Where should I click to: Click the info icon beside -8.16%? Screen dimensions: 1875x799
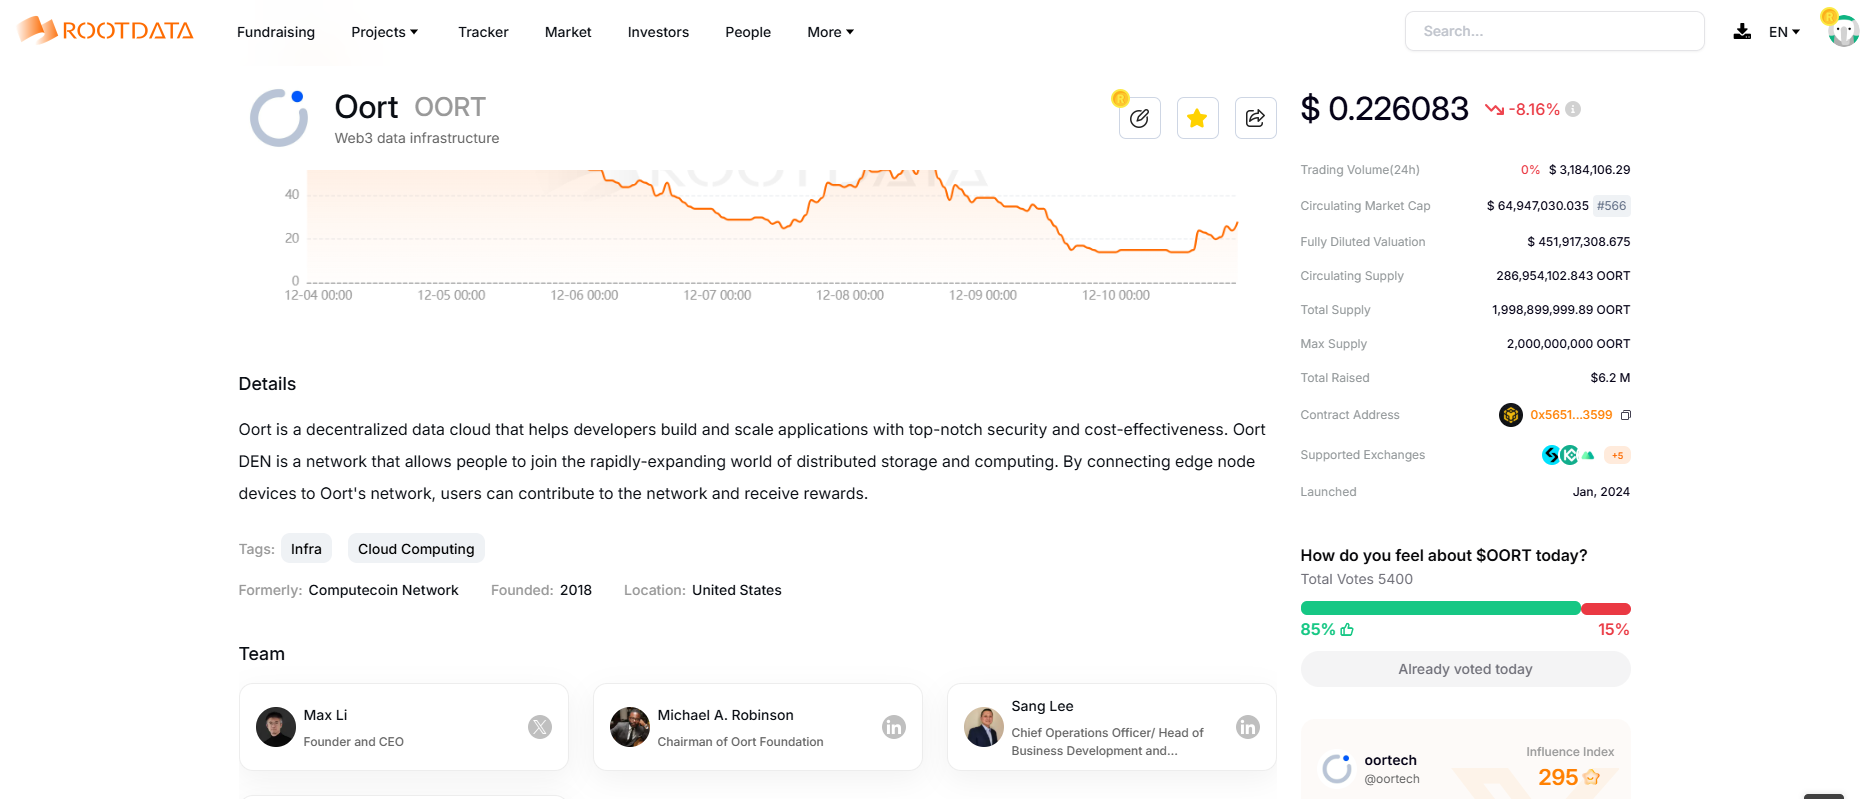point(1573,109)
